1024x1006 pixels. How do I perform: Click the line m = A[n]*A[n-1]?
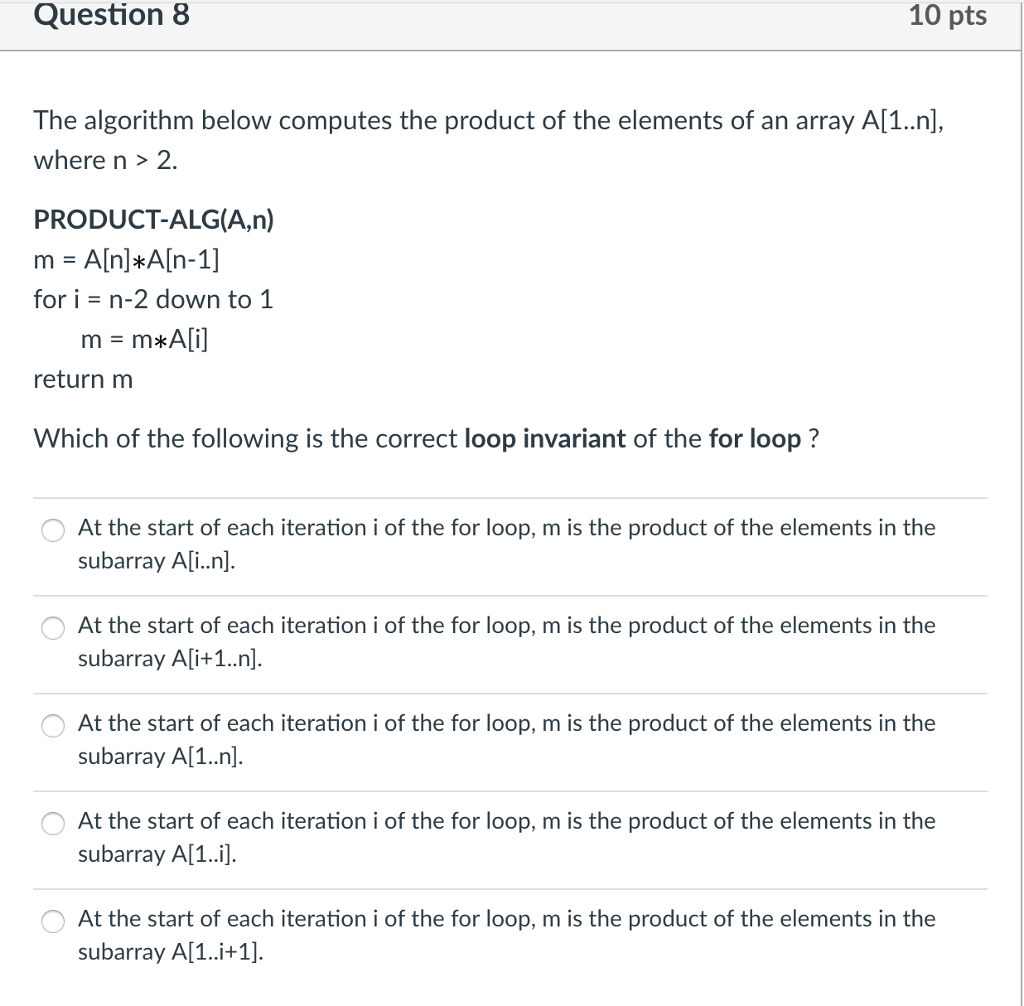point(127,259)
